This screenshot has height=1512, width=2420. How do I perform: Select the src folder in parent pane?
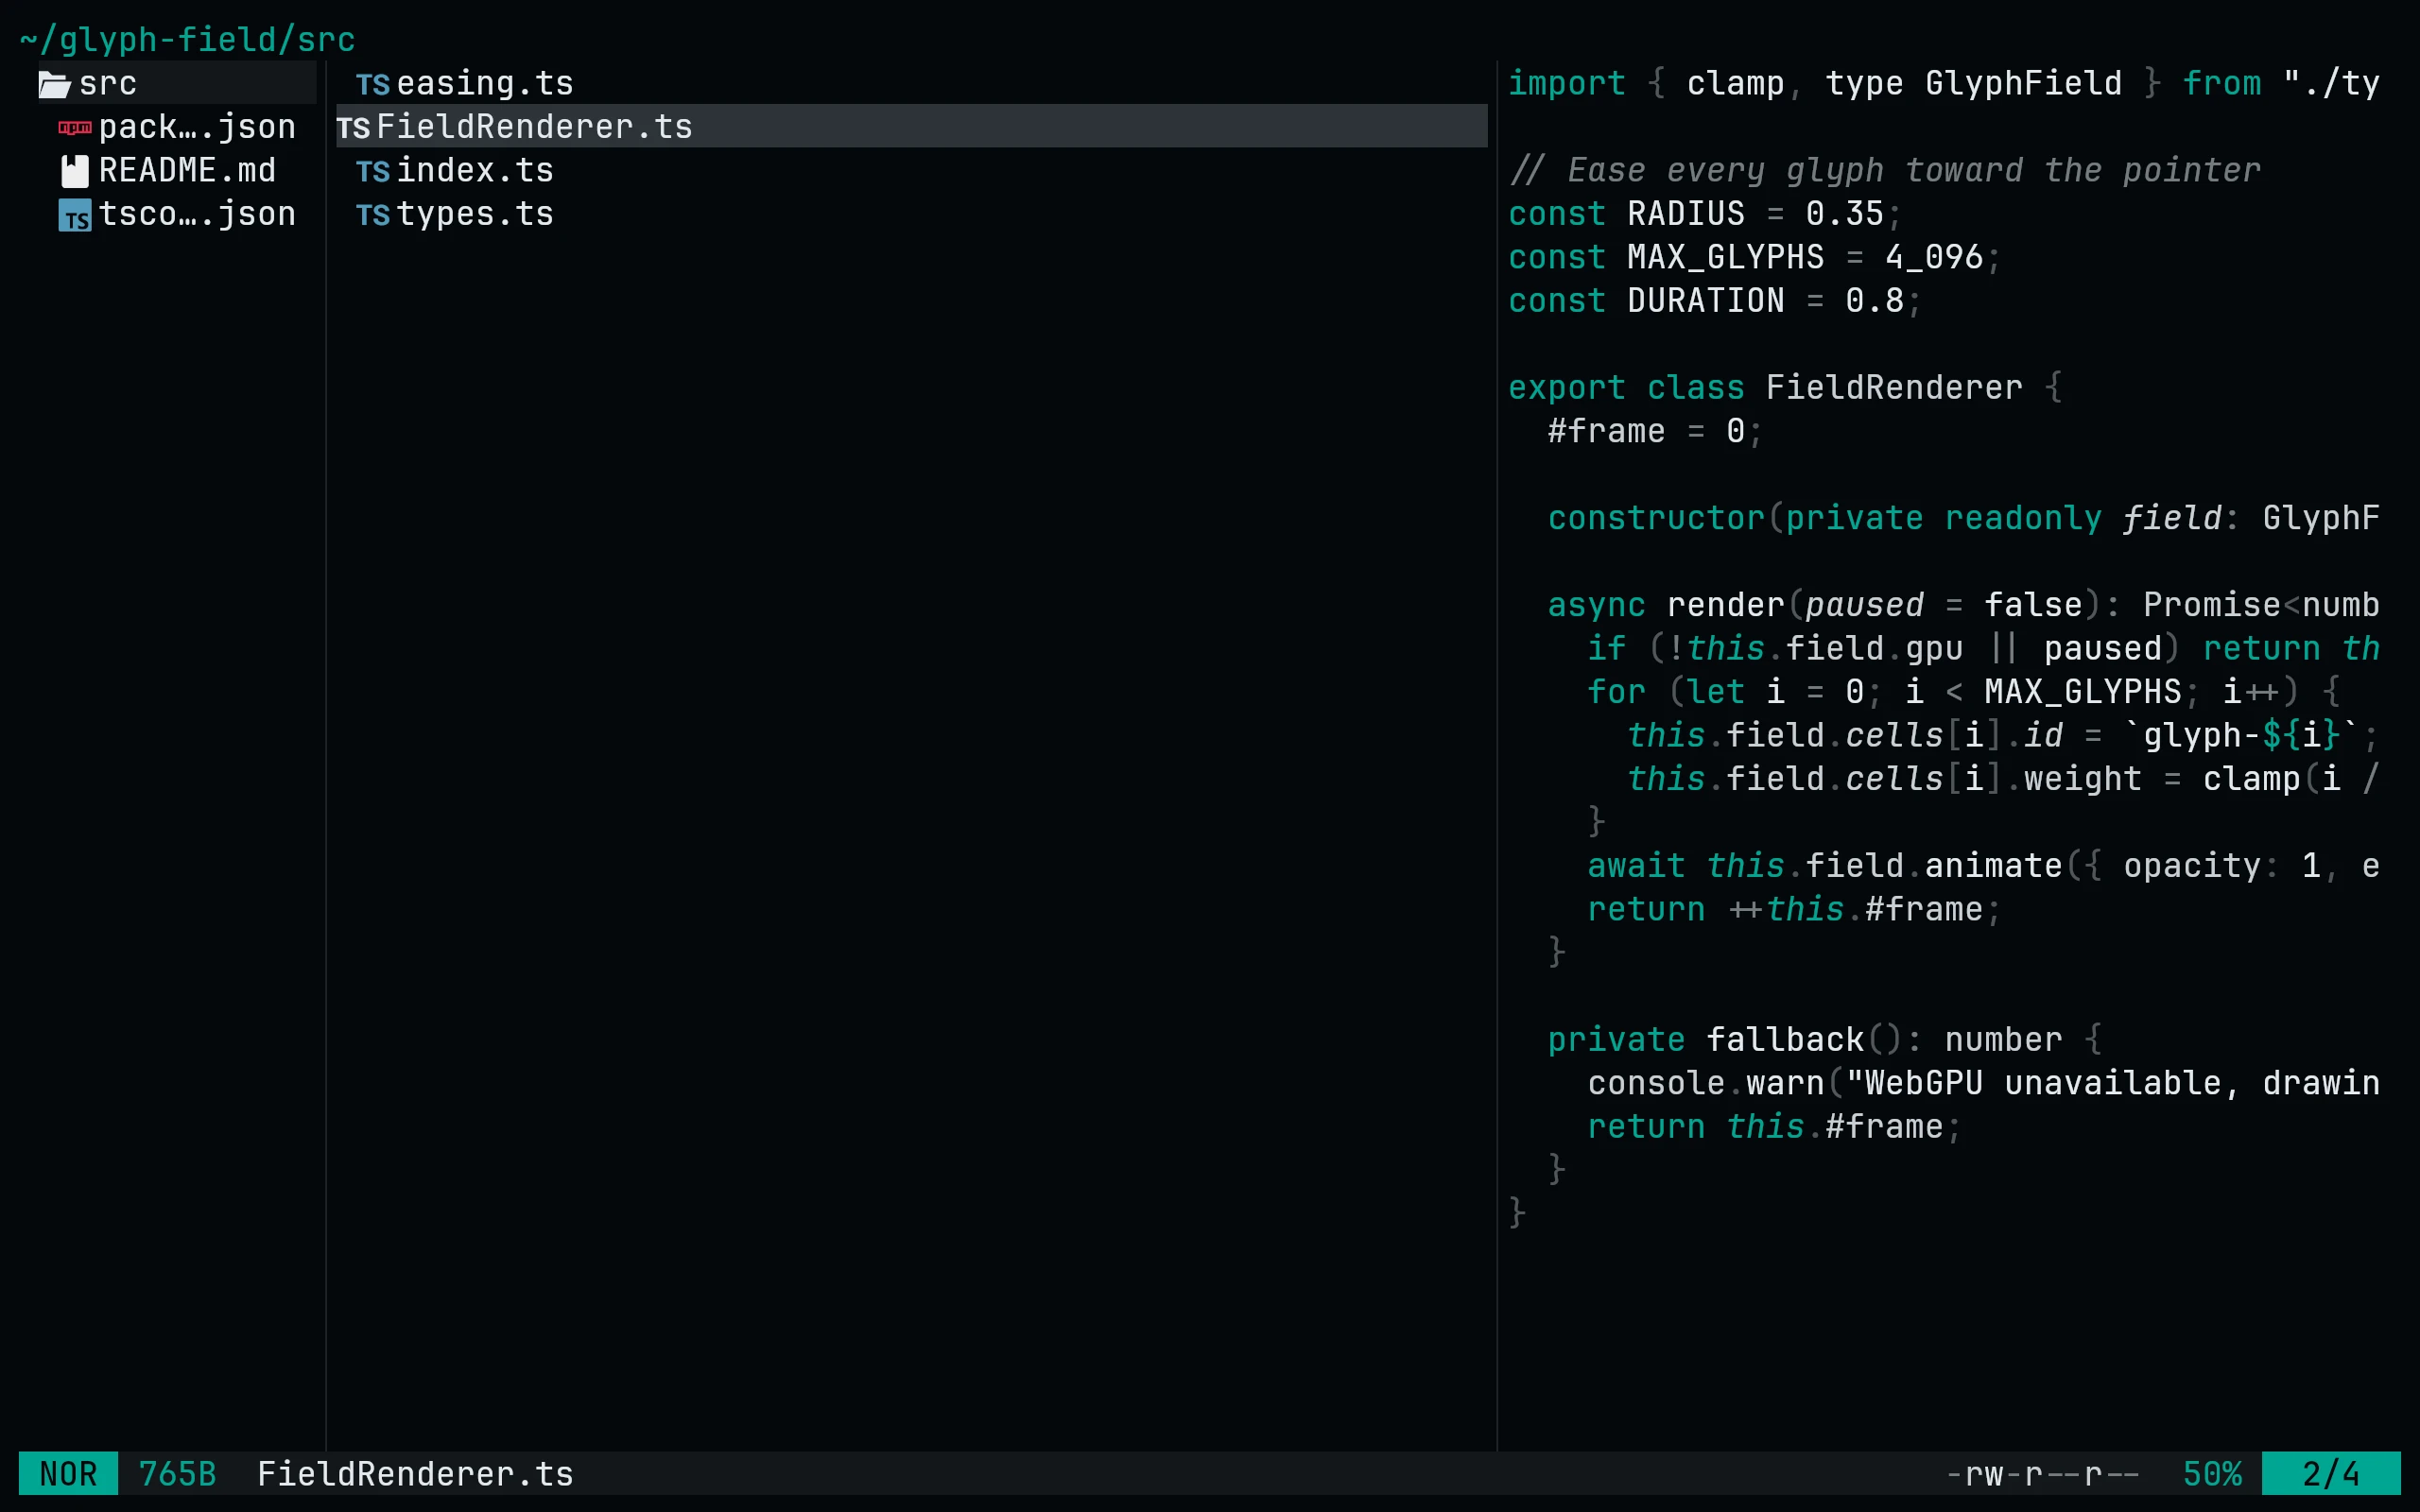pos(177,83)
